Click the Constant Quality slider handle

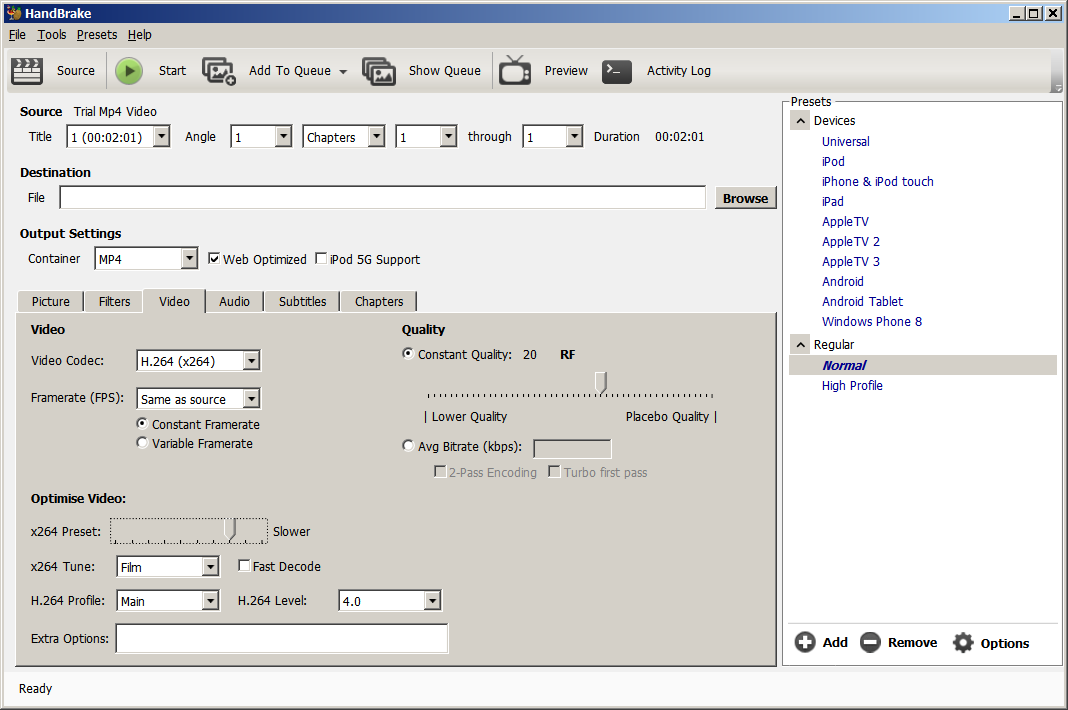click(601, 382)
